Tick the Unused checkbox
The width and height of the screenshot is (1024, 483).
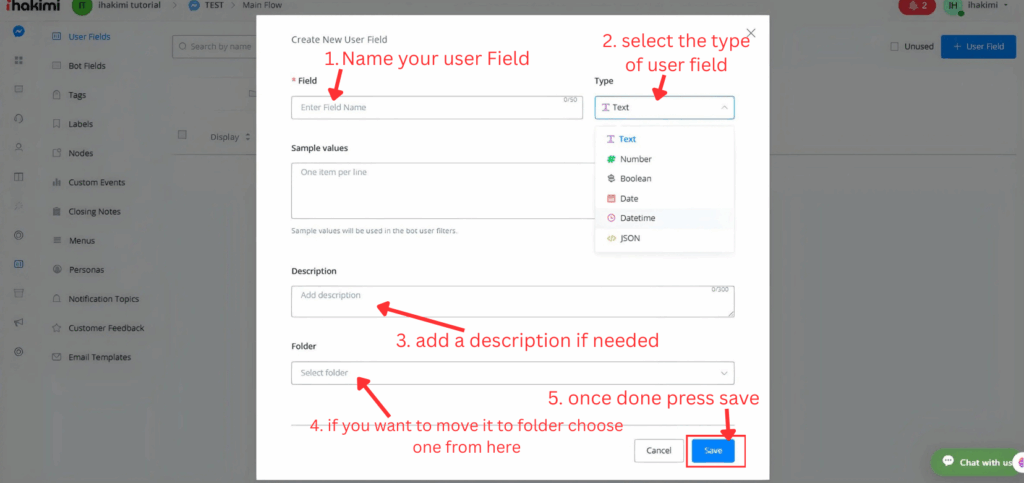point(894,46)
